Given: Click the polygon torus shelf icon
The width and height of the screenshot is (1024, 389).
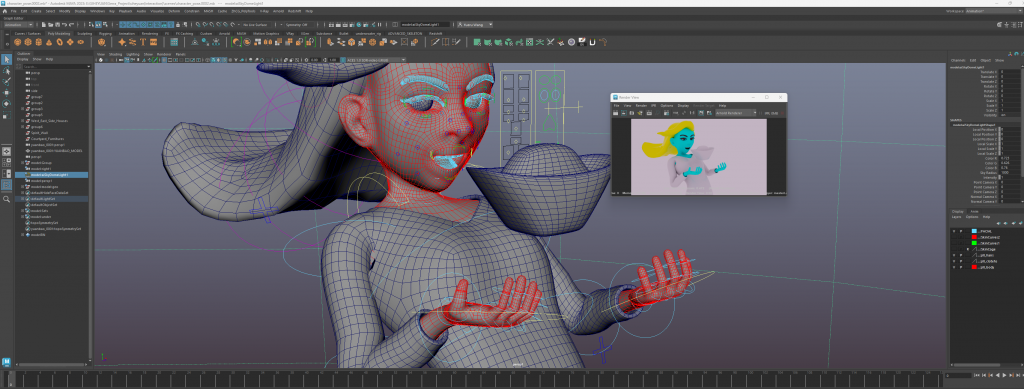Looking at the screenshot, I should pyautogui.click(x=59, y=42).
